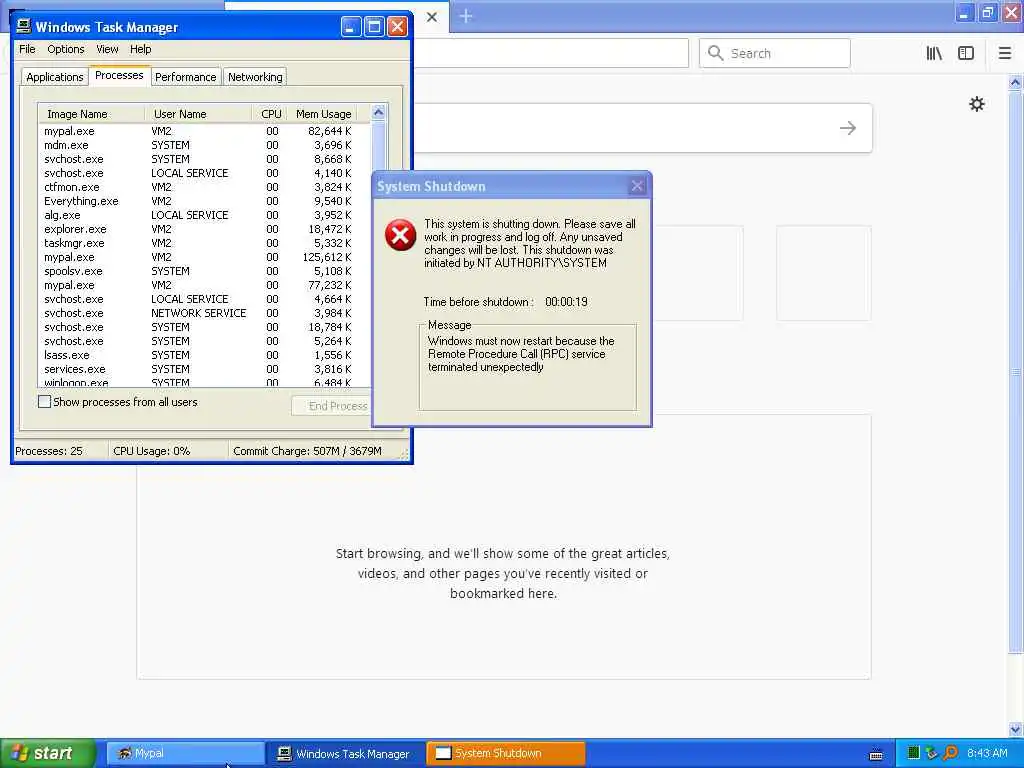
Task: Select the Processes tab
Action: (x=119, y=75)
